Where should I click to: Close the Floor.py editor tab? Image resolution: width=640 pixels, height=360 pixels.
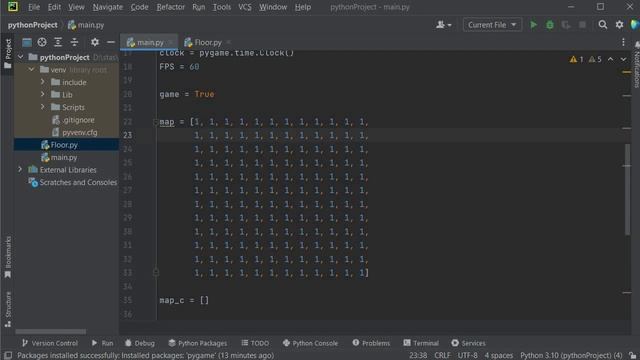tap(229, 42)
